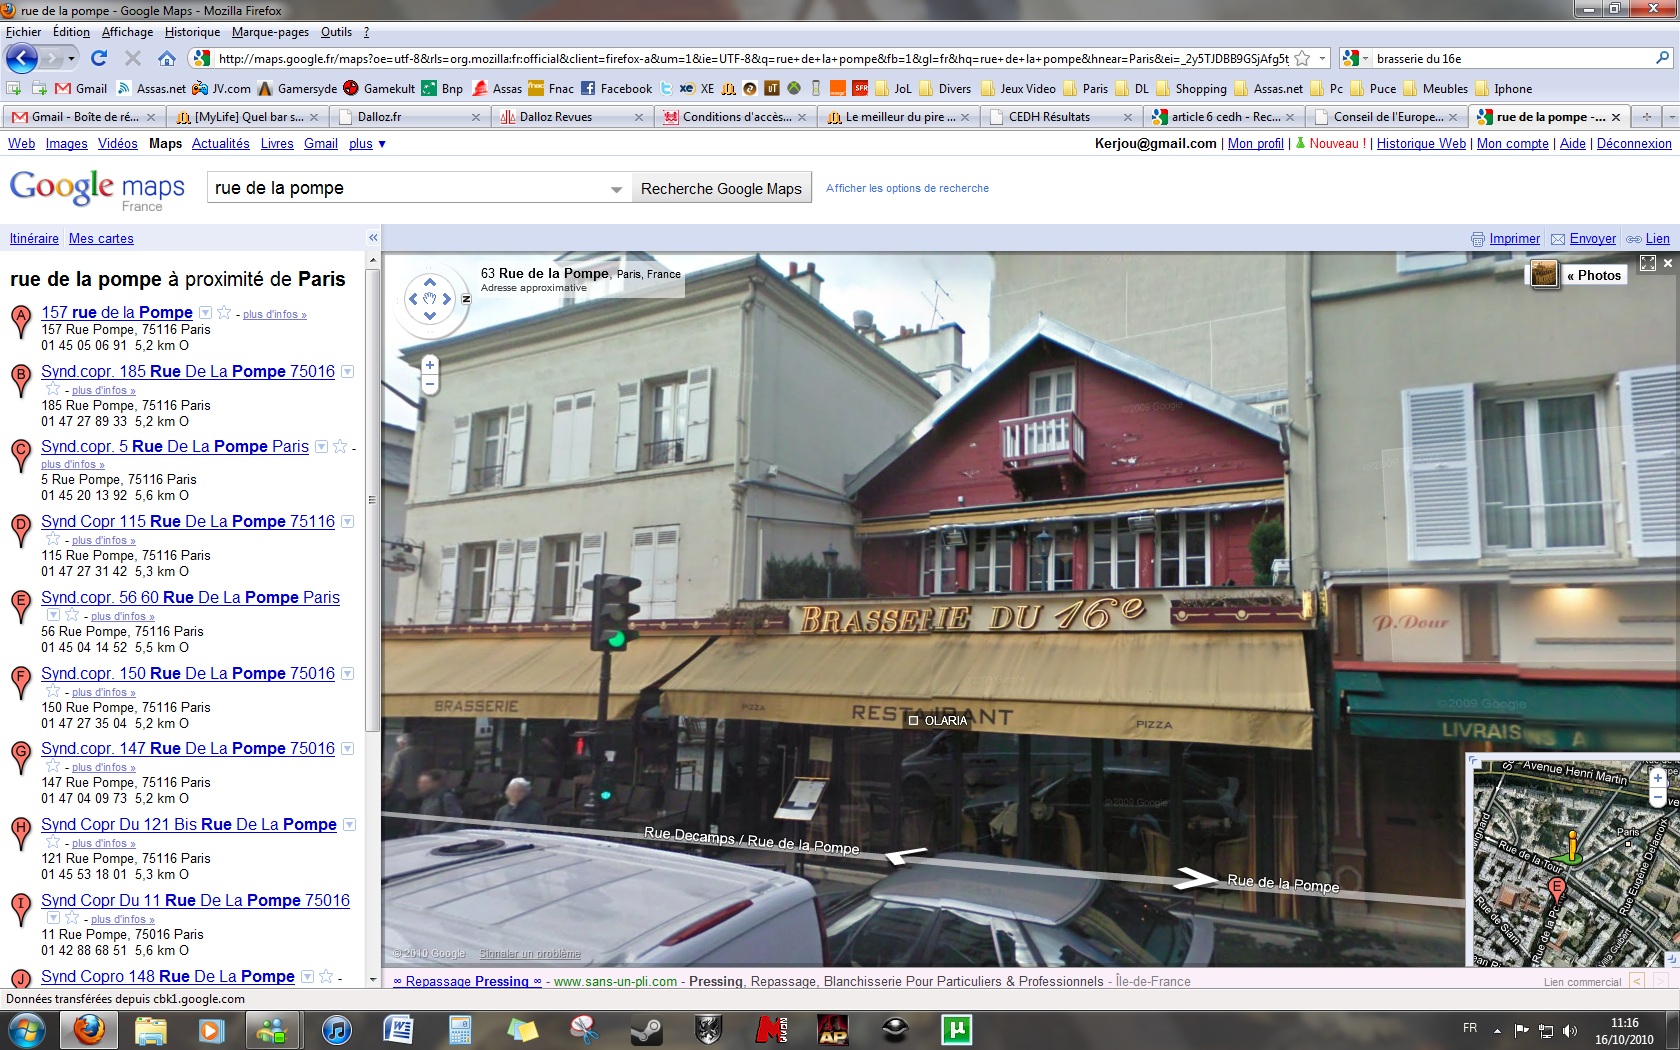Toggle Street View full screen icon
This screenshot has width=1680, height=1050.
point(1648,263)
